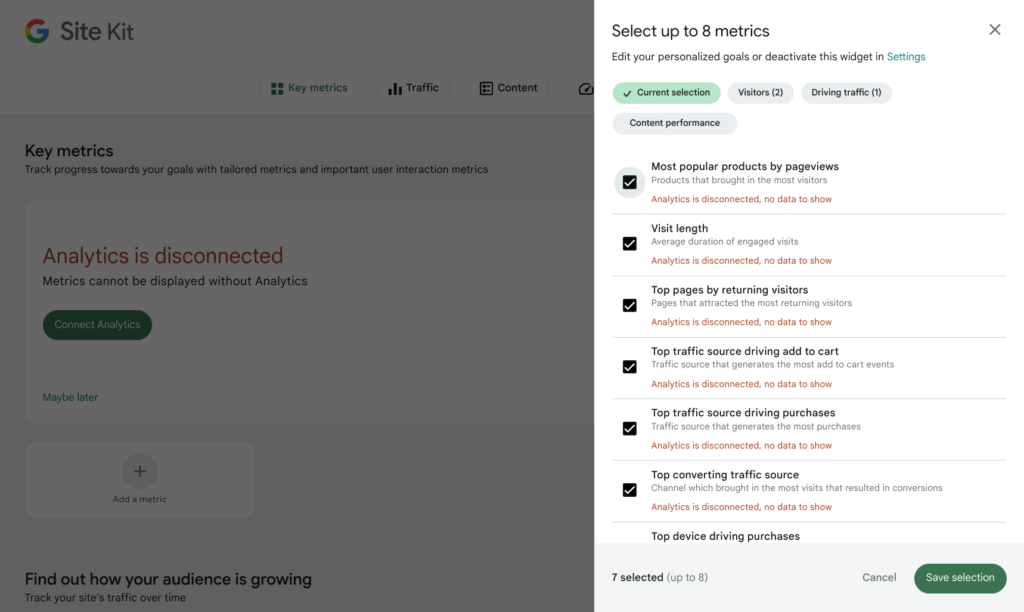
Task: Switch to the Visitors (2) chip
Action: (x=760, y=93)
